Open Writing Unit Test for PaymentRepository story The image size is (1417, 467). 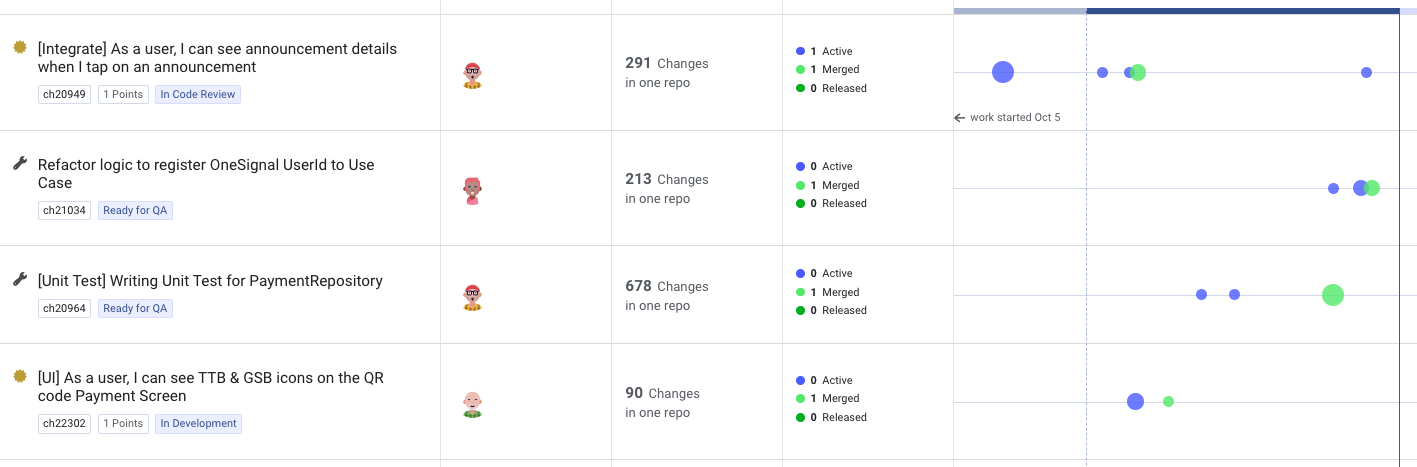(210, 281)
